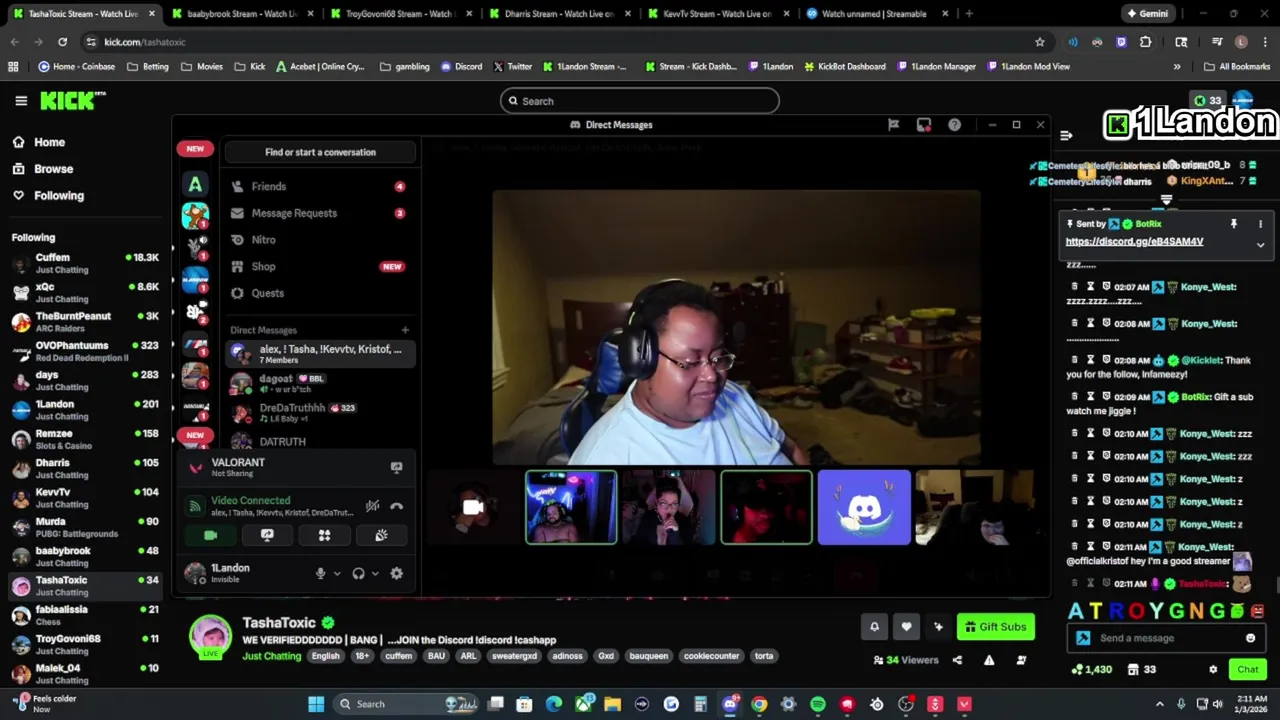1280x720 pixels.
Task: Click the Discord flag icon in title bar
Action: click(893, 125)
